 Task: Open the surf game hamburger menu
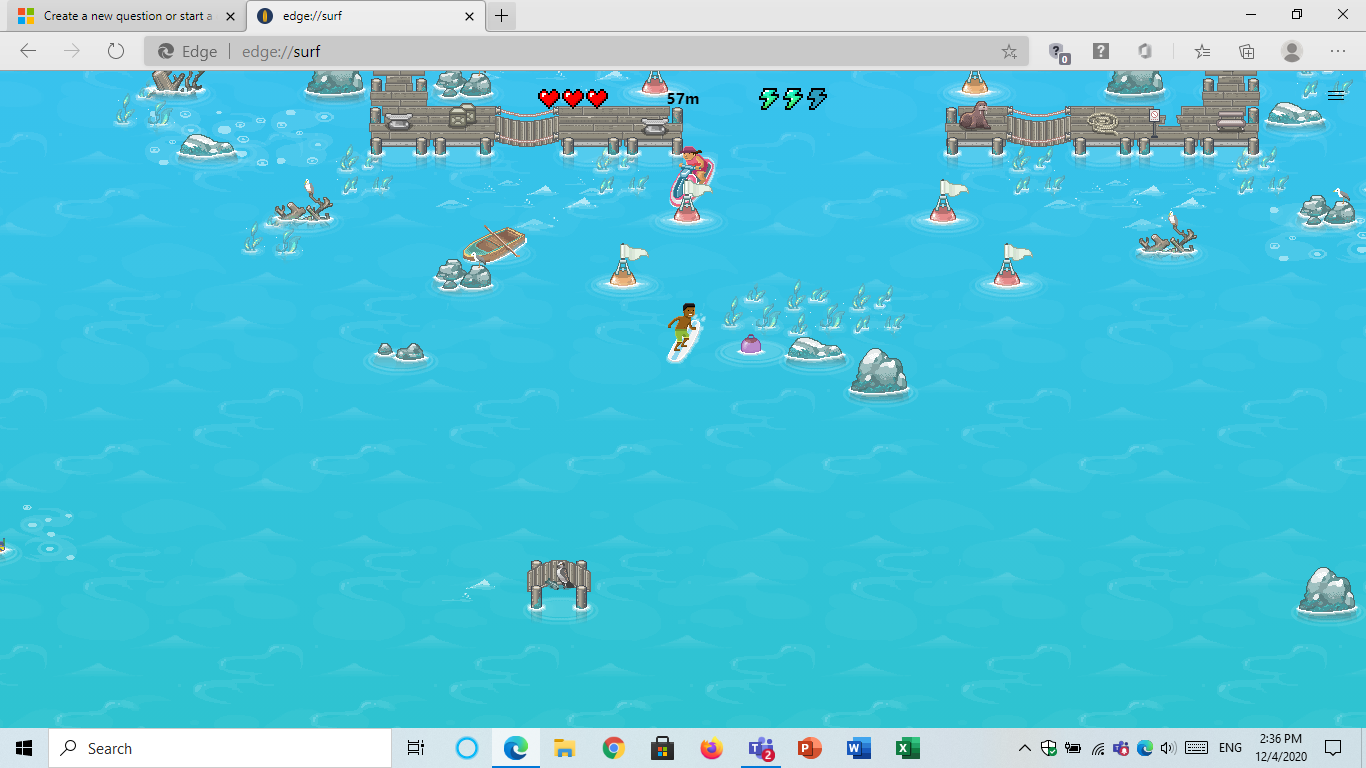point(1336,95)
